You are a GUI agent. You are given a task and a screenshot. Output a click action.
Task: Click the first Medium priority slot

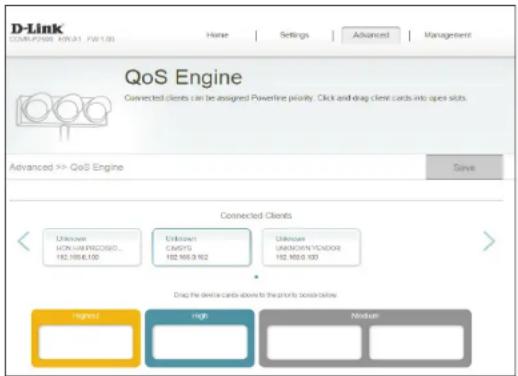click(314, 342)
